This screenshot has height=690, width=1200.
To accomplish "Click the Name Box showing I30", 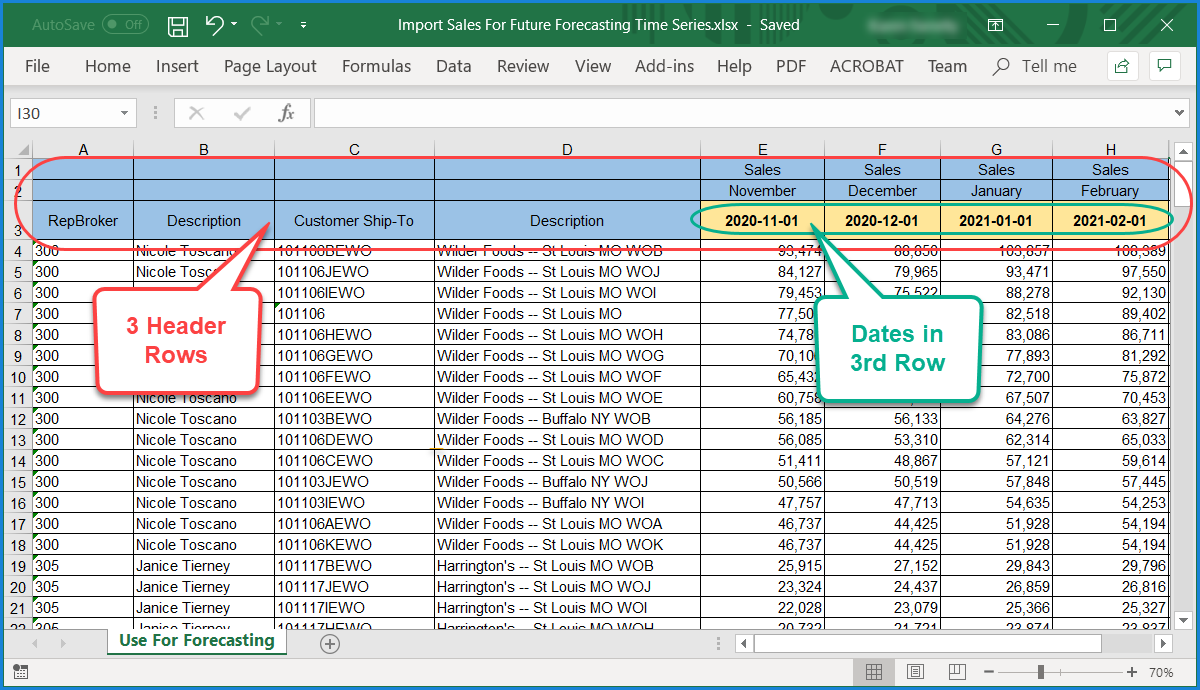I will tap(62, 113).
